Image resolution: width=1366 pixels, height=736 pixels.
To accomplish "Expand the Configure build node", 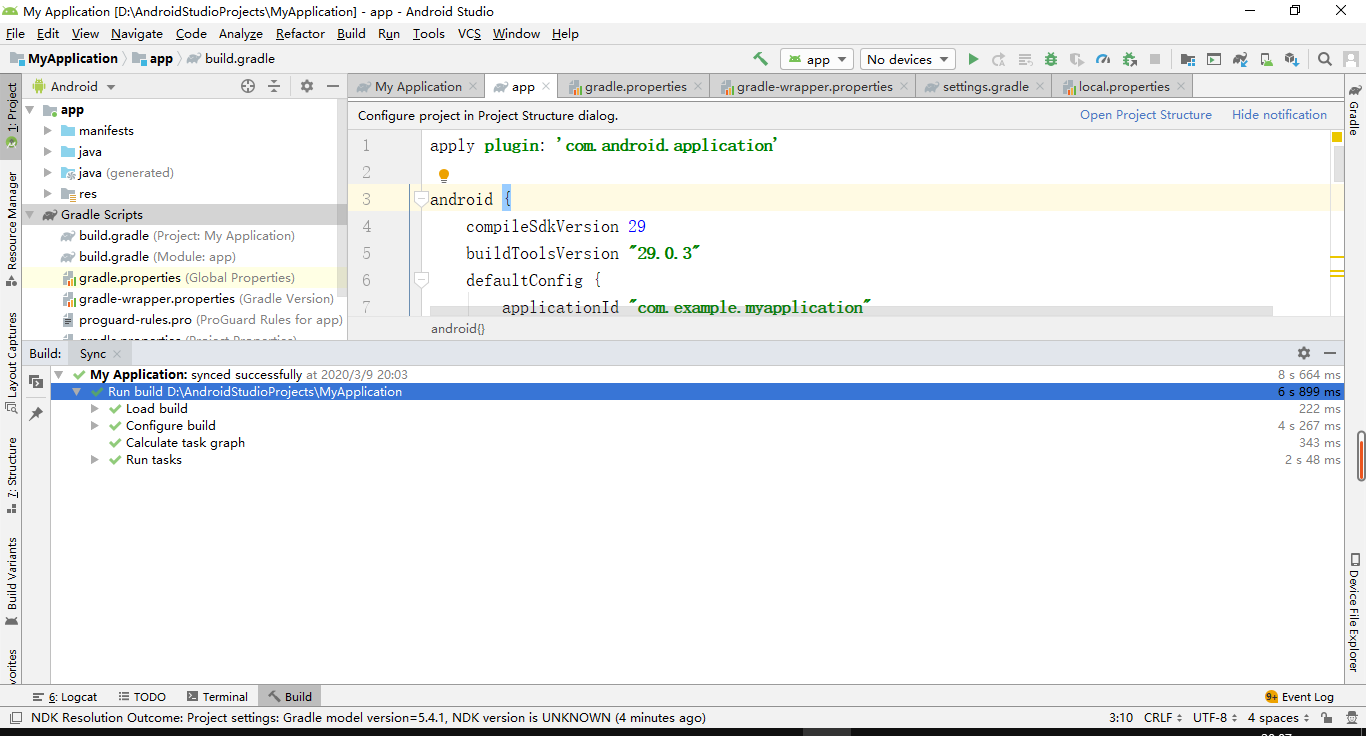I will pyautogui.click(x=95, y=425).
